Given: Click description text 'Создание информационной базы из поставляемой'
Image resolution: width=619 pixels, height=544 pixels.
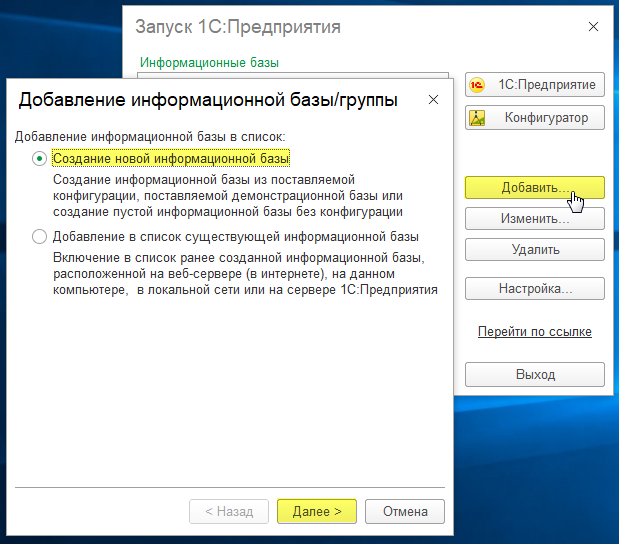Looking at the screenshot, I should pos(204,180).
